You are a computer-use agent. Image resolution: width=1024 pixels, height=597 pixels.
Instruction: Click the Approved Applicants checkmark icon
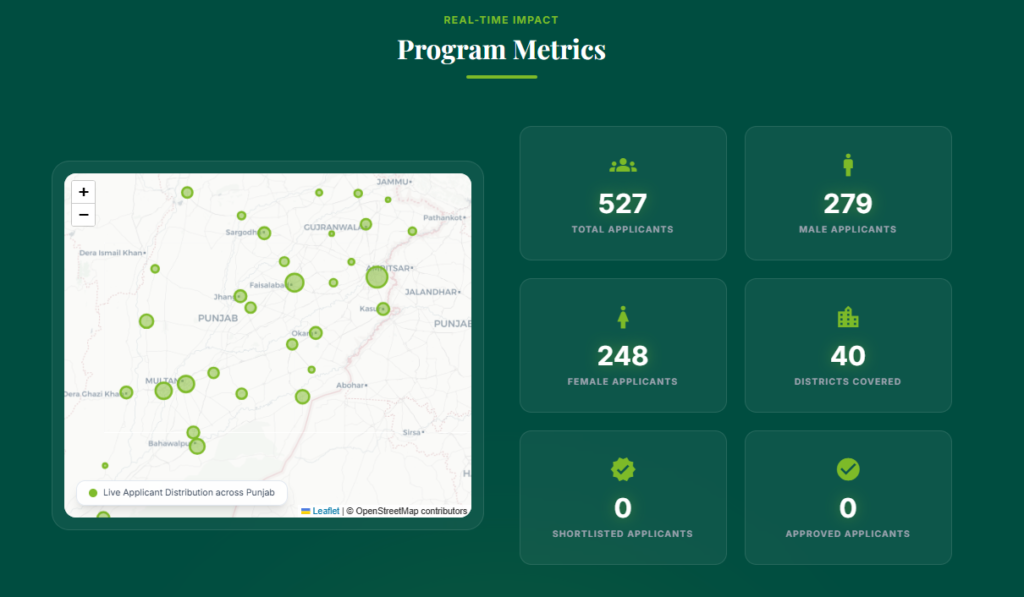[848, 469]
